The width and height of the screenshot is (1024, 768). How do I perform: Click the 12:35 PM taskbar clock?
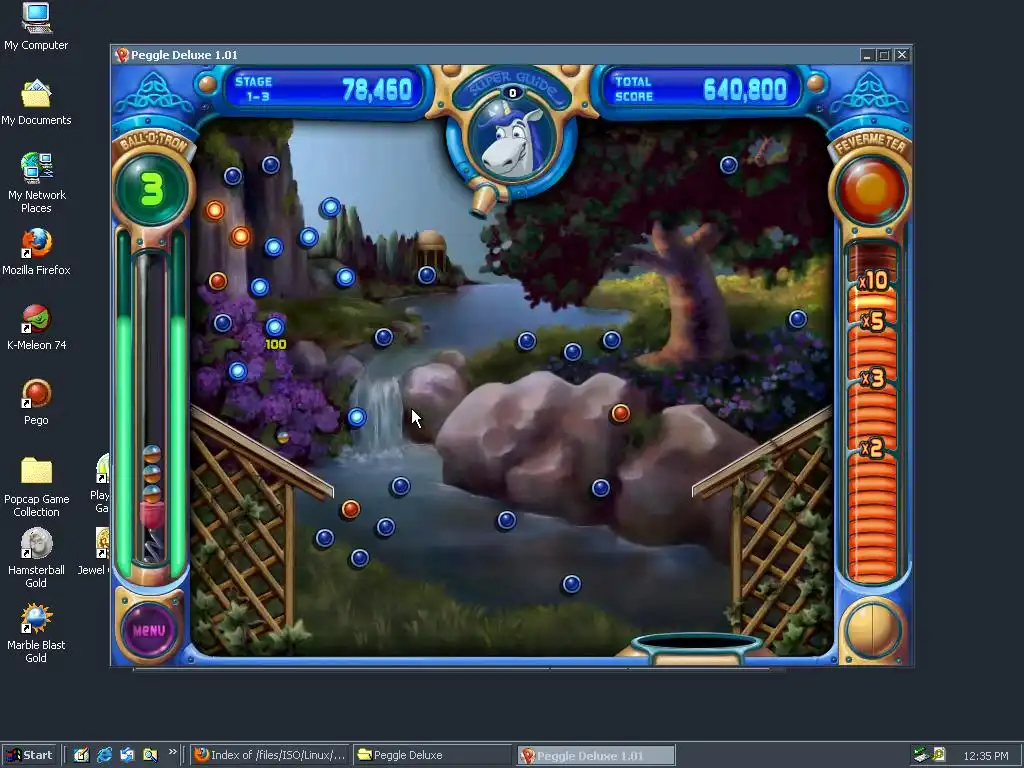pyautogui.click(x=985, y=756)
